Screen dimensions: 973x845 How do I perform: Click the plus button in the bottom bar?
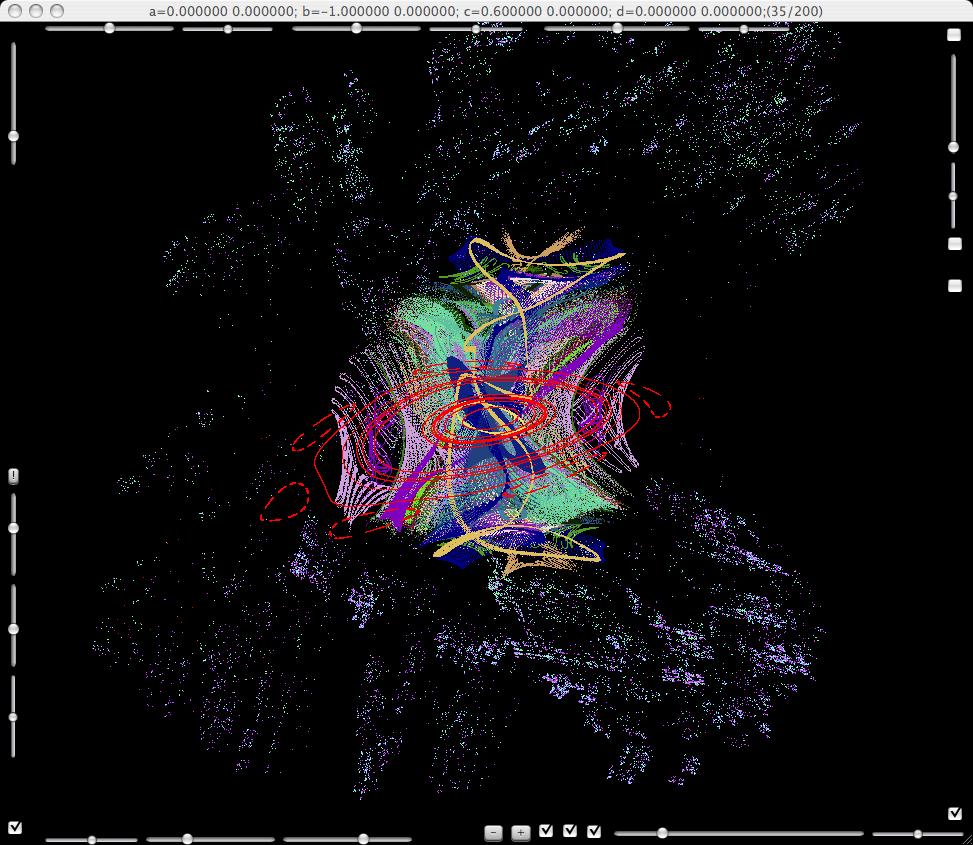pyautogui.click(x=521, y=833)
